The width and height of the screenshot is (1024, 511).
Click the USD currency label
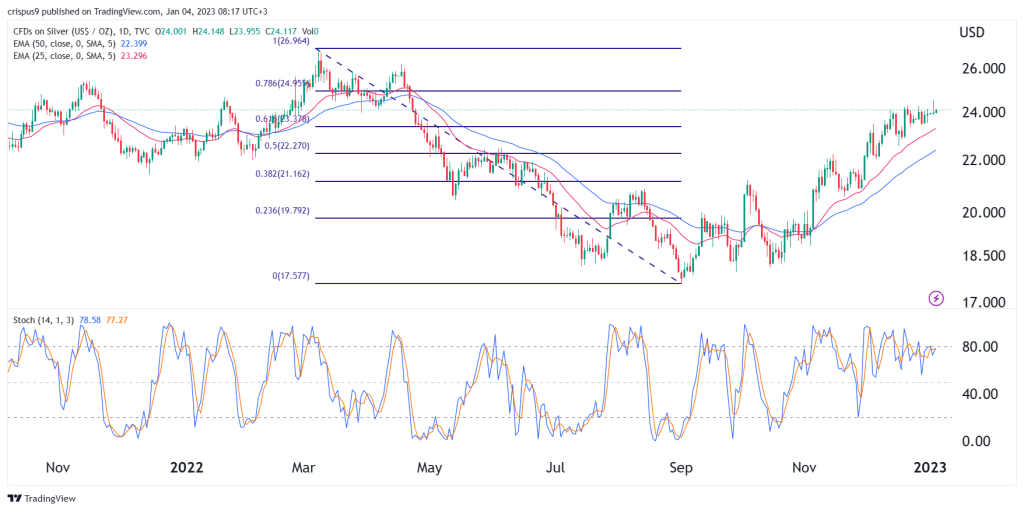point(972,32)
